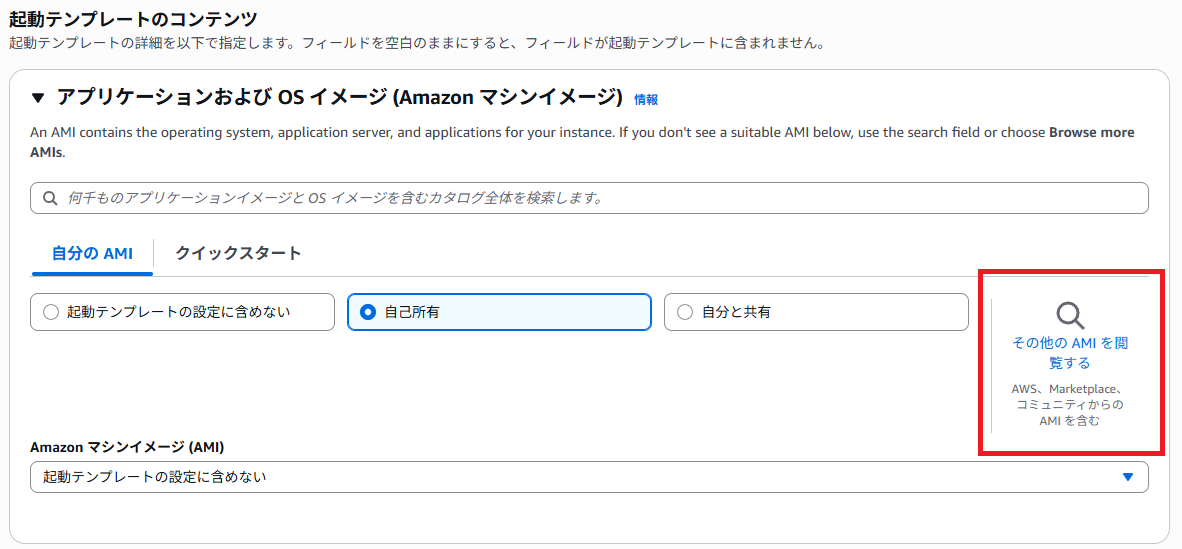Click the アプリケーションおよび OS イメージ section heading
This screenshot has height=549, width=1182.
(x=339, y=98)
